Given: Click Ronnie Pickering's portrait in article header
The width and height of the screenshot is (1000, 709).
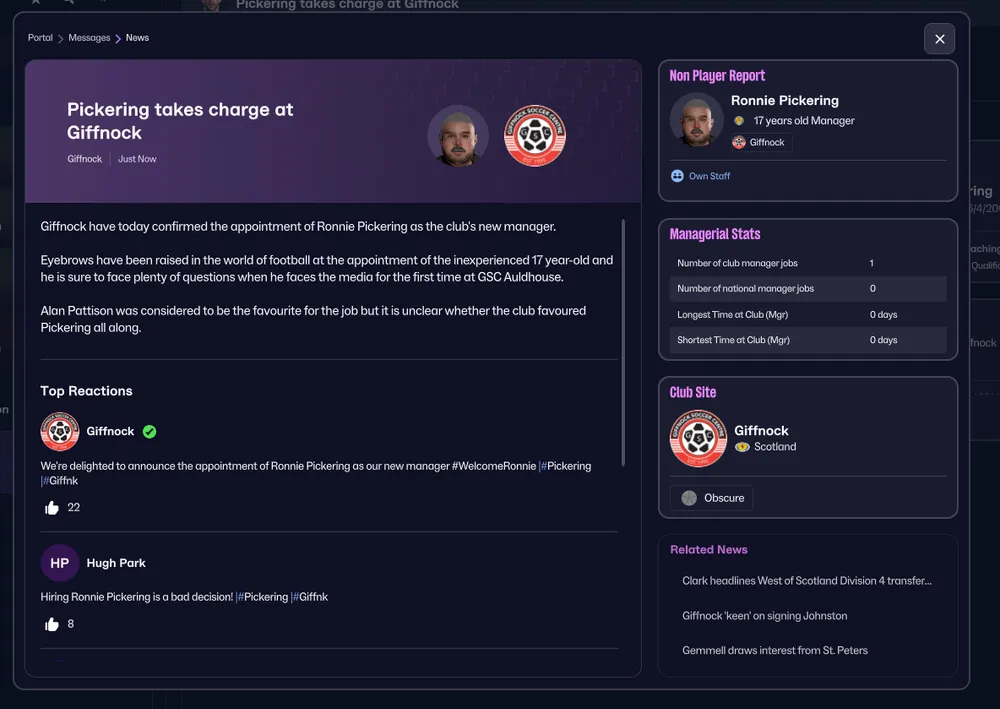Looking at the screenshot, I should (x=458, y=136).
